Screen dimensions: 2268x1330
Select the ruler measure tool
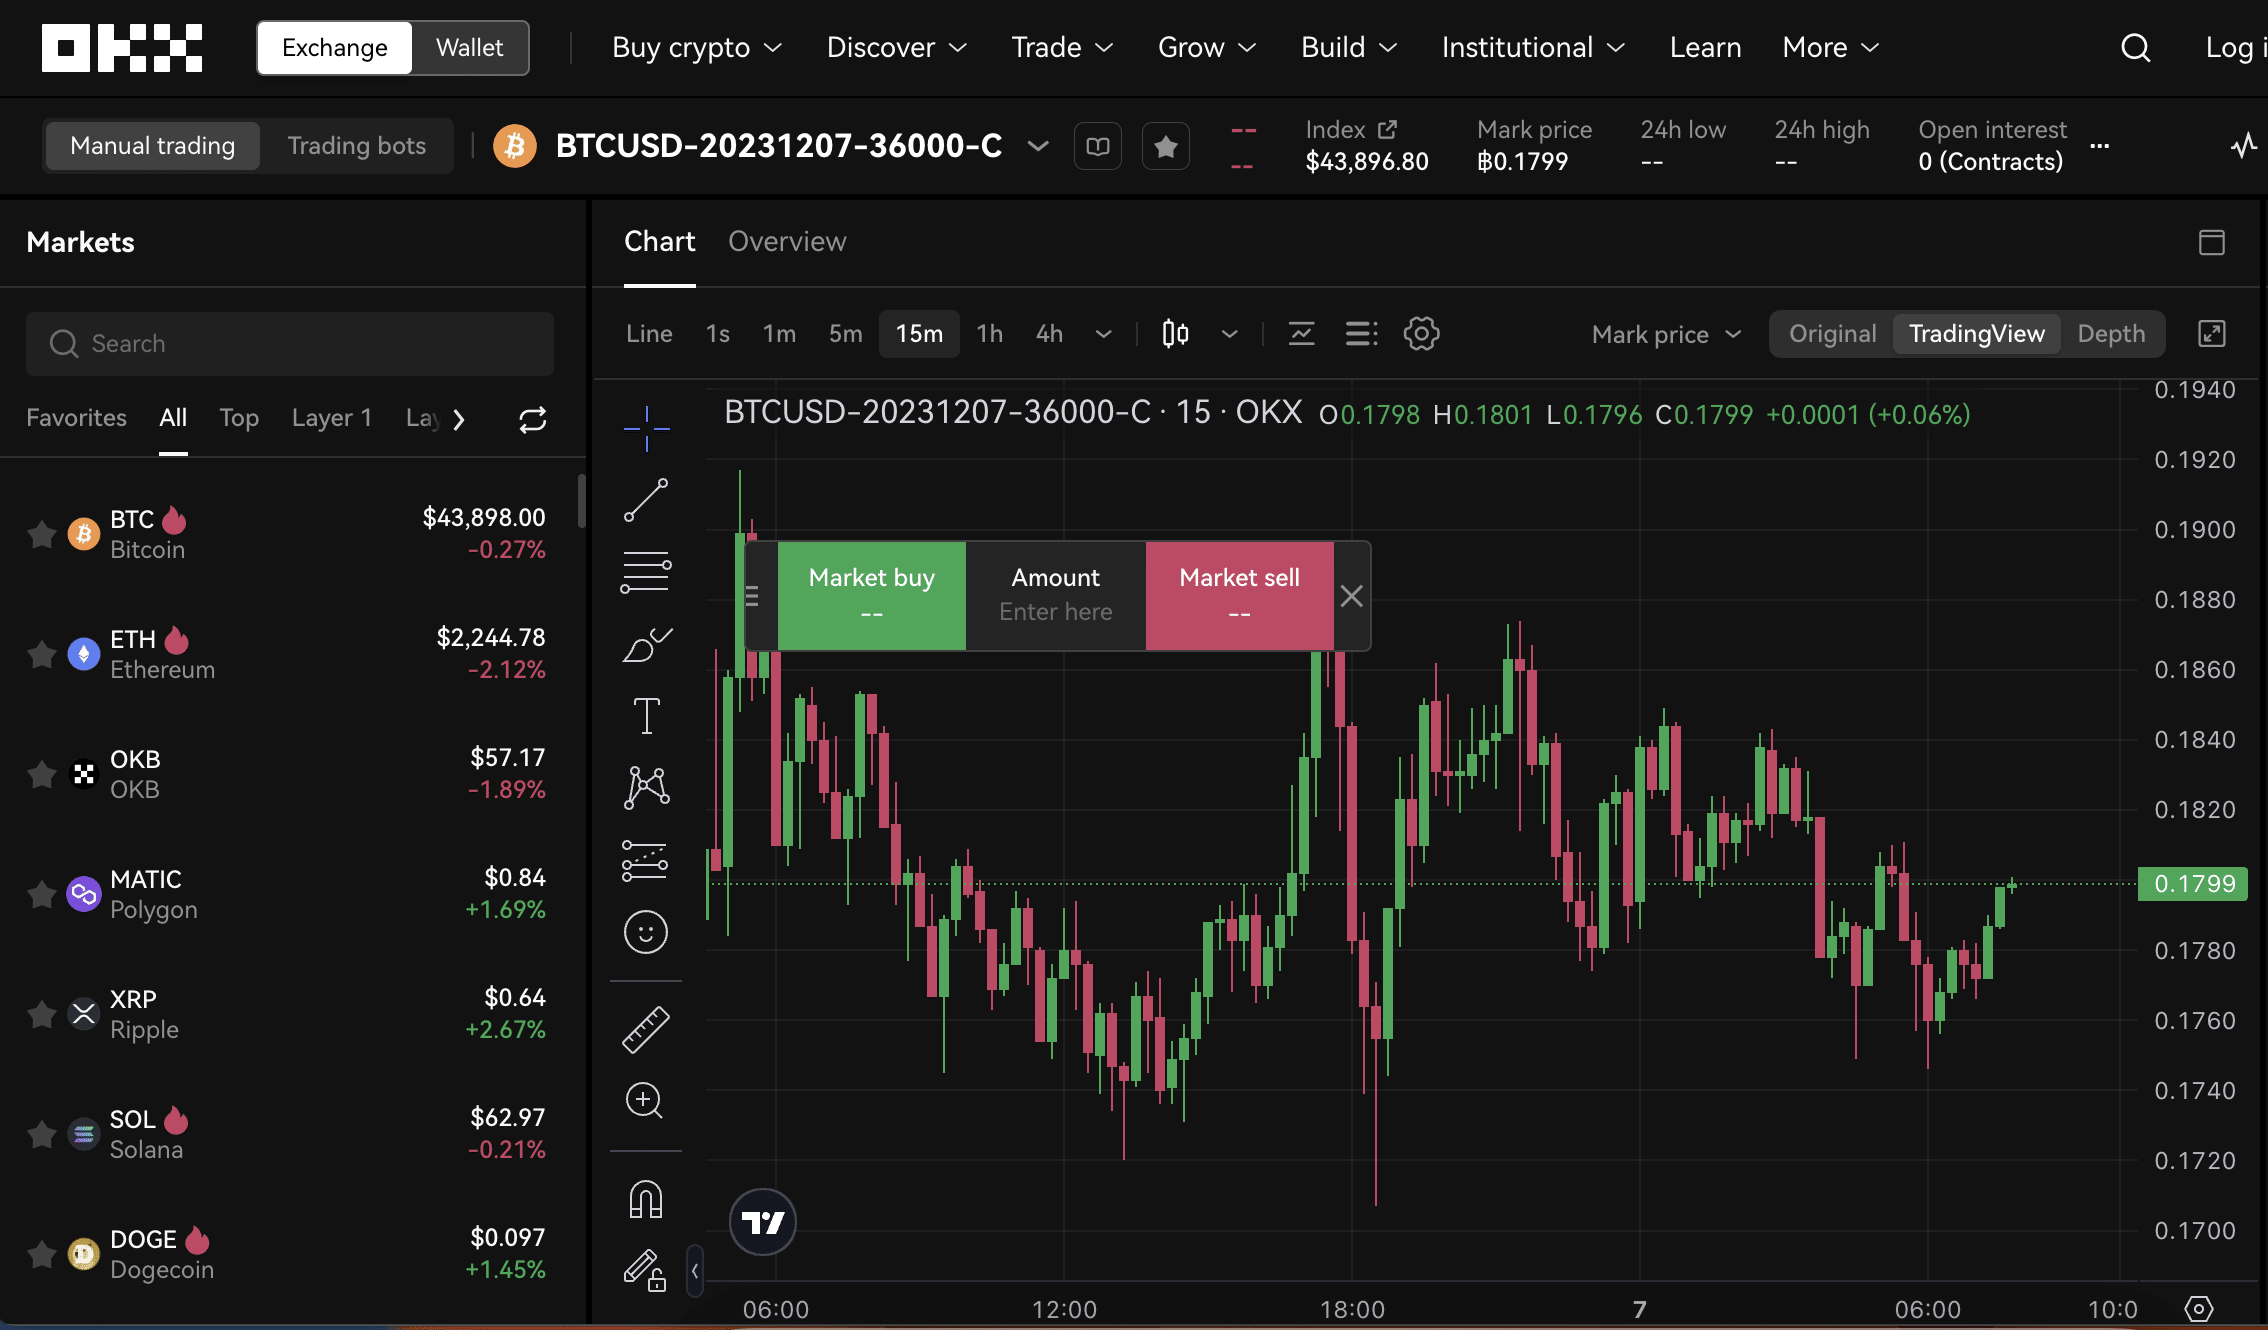tap(646, 1030)
